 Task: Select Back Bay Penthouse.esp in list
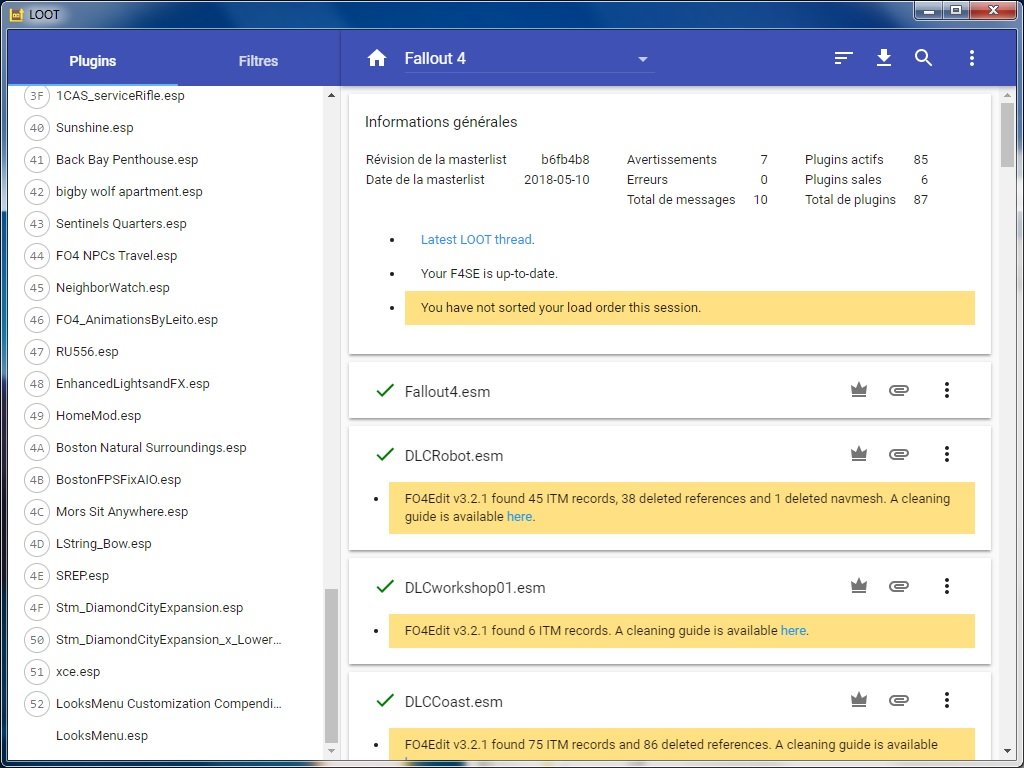(127, 160)
